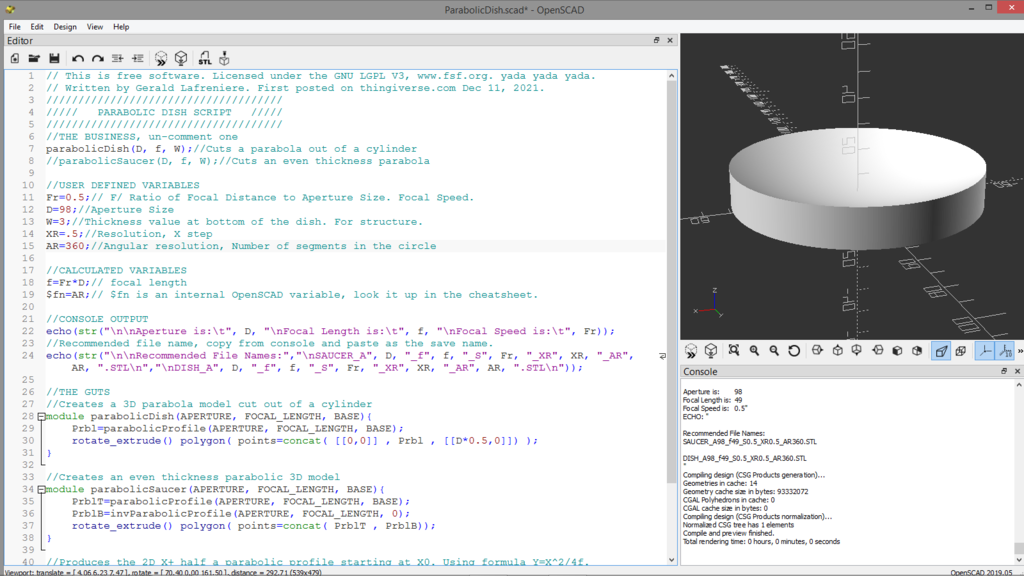Switch to the Back view

pyautogui.click(x=917, y=351)
